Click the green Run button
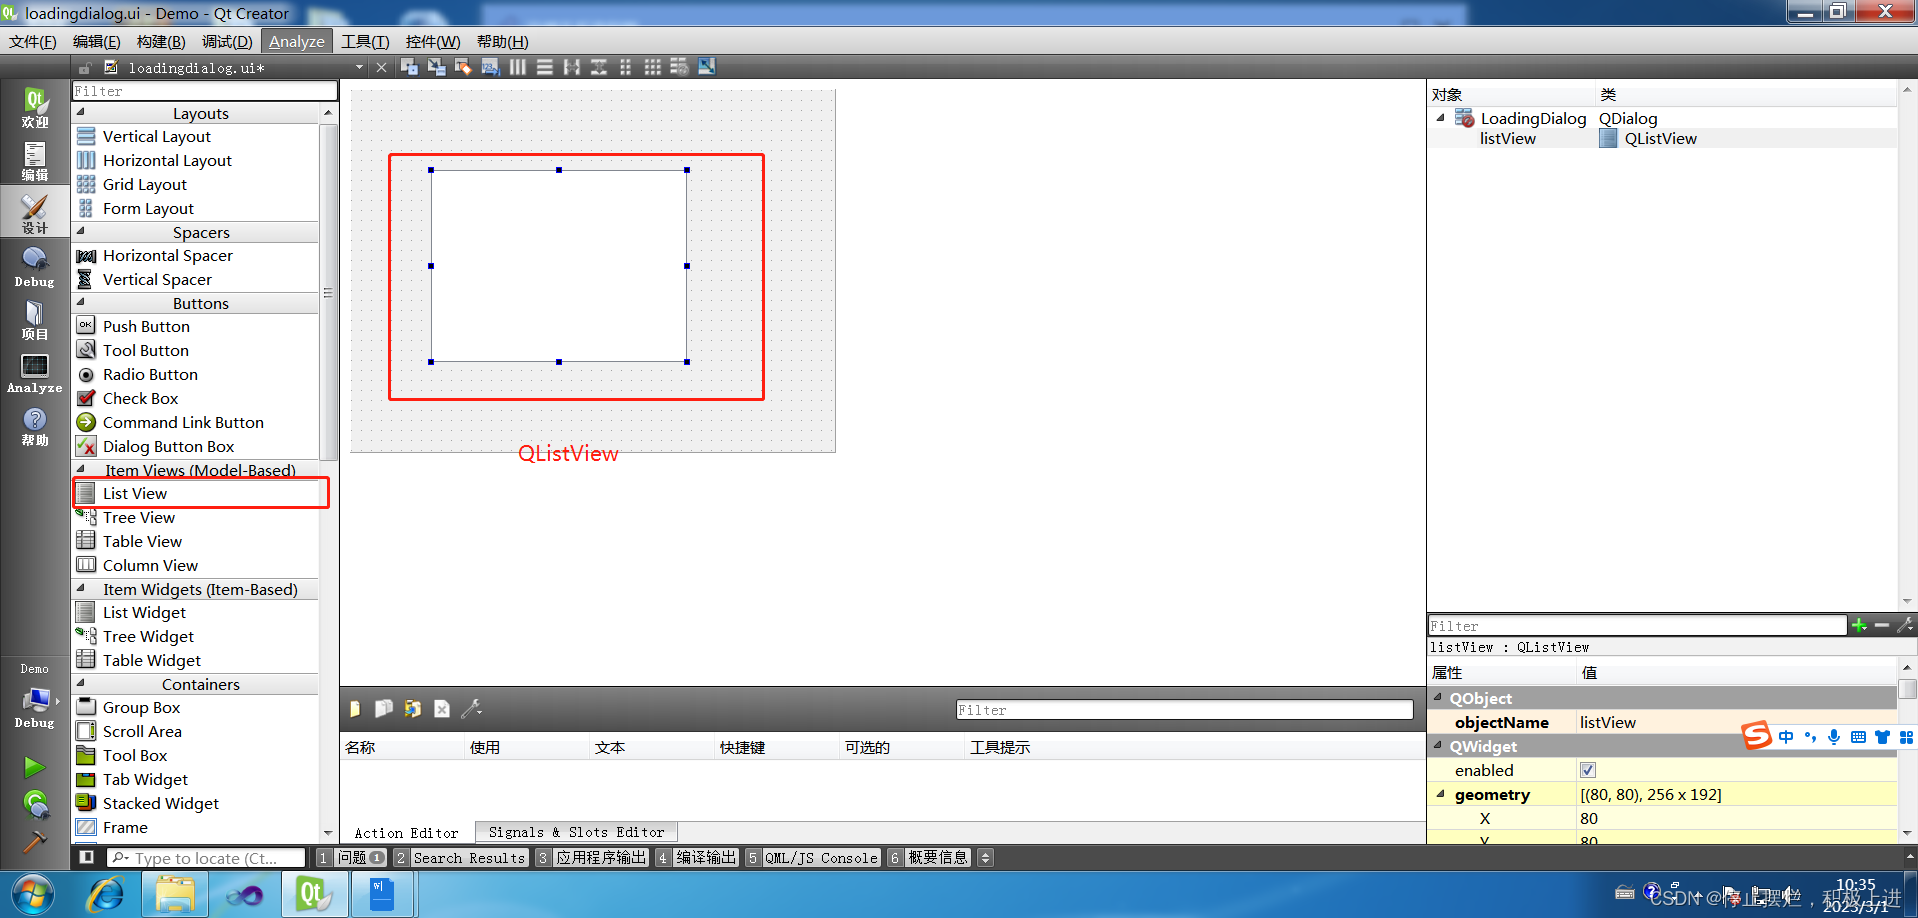The image size is (1918, 918). click(35, 767)
